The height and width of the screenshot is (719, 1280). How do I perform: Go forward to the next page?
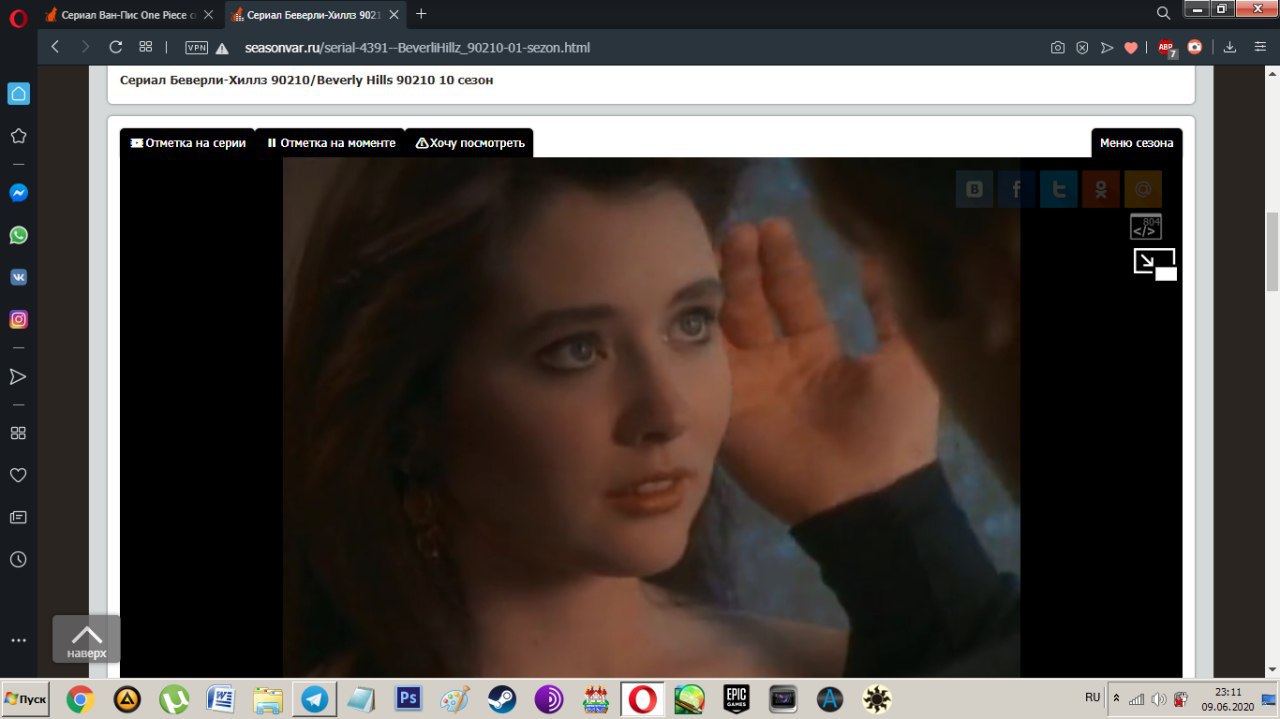coord(85,47)
